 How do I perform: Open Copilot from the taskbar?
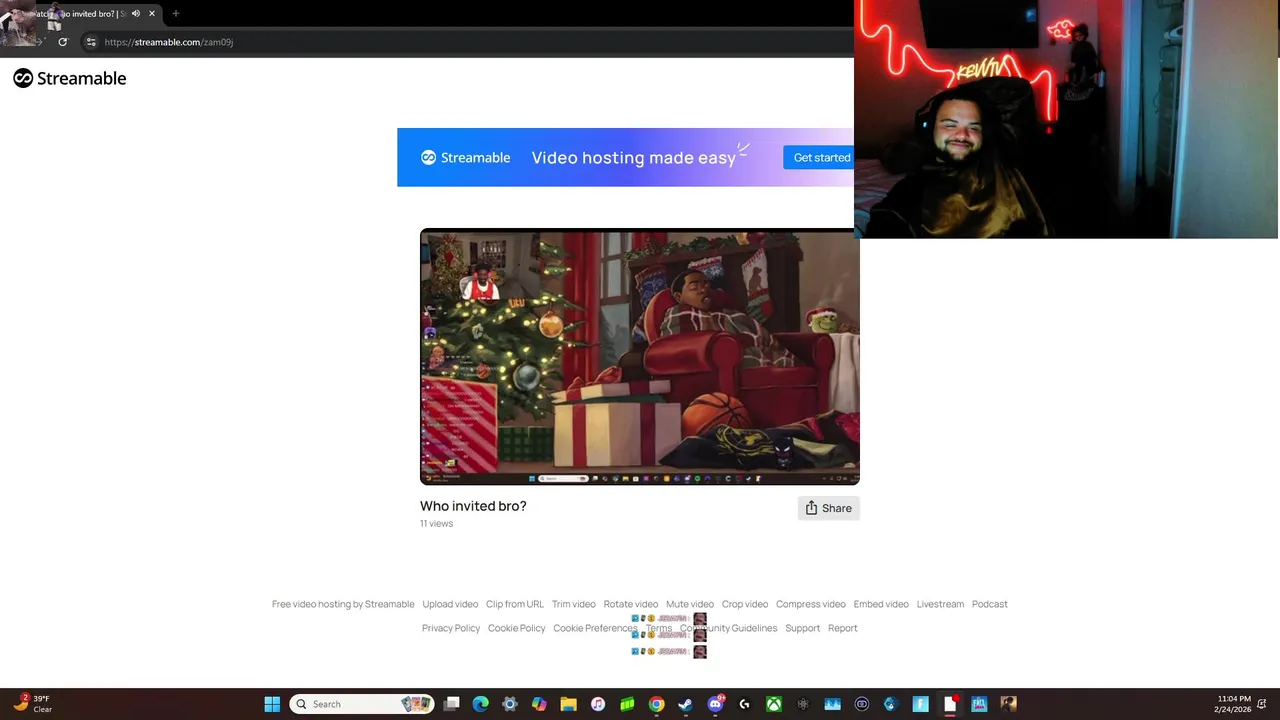click(539, 704)
